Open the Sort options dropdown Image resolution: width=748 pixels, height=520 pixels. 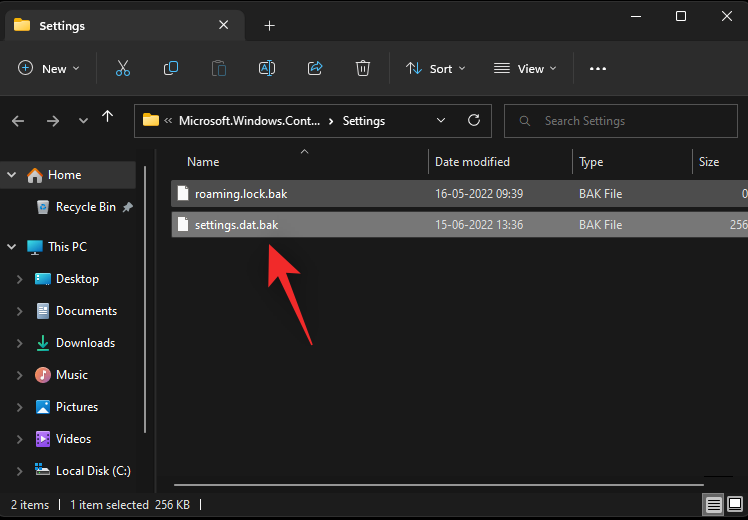(x=436, y=68)
